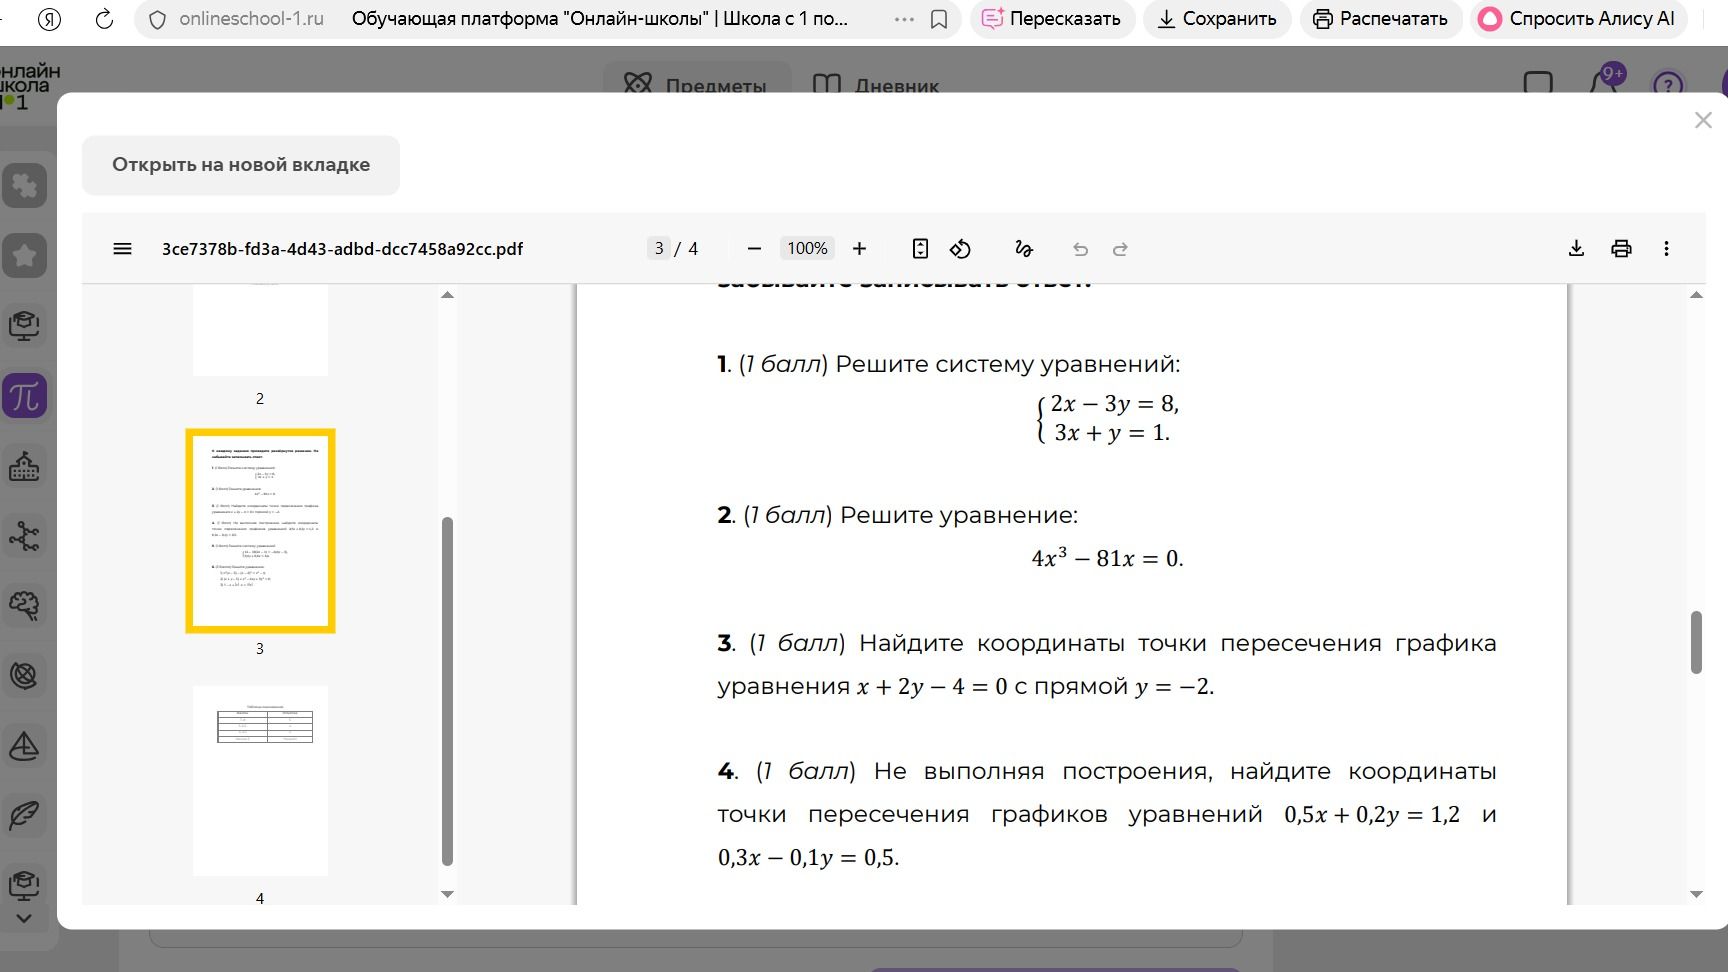Edit the 100% zoom level field
Screen dimensions: 1728x972
[807, 249]
